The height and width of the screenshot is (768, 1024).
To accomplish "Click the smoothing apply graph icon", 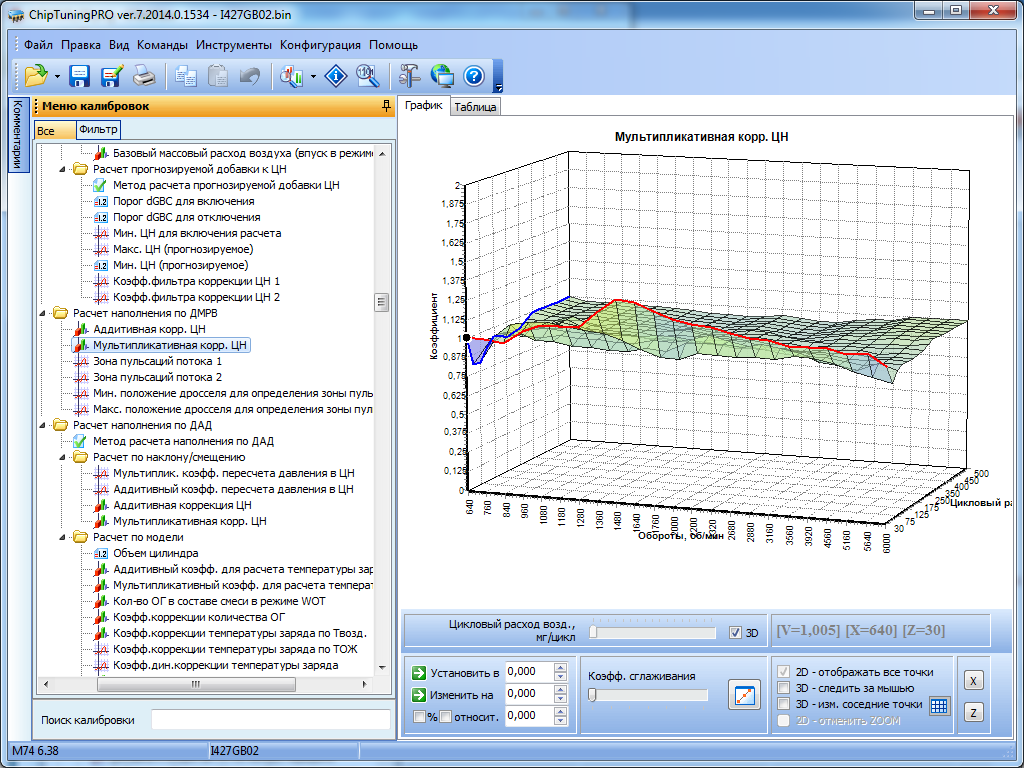I will (744, 695).
